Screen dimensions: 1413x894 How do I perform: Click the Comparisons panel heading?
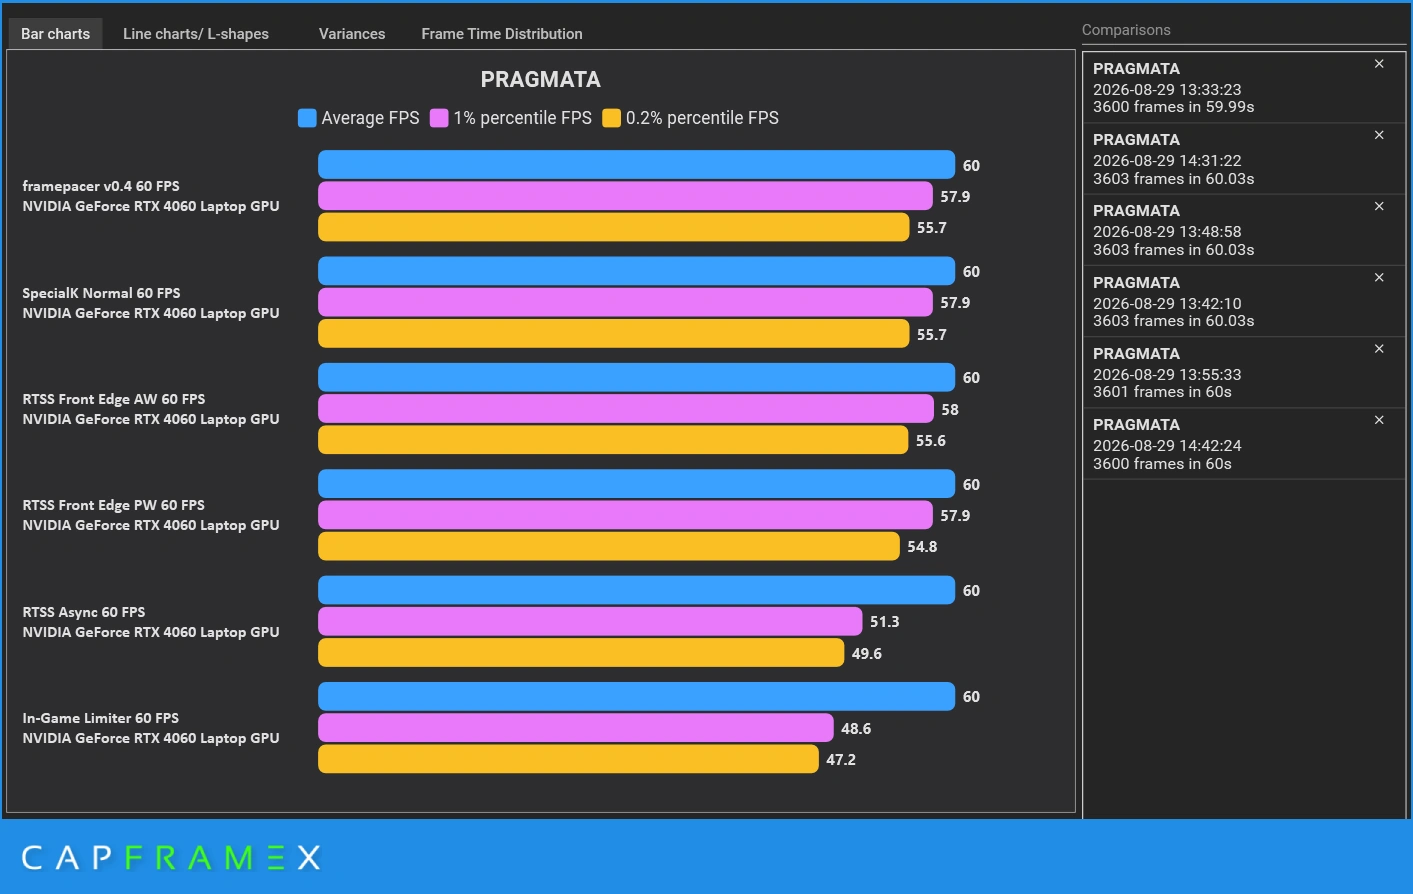click(1126, 30)
